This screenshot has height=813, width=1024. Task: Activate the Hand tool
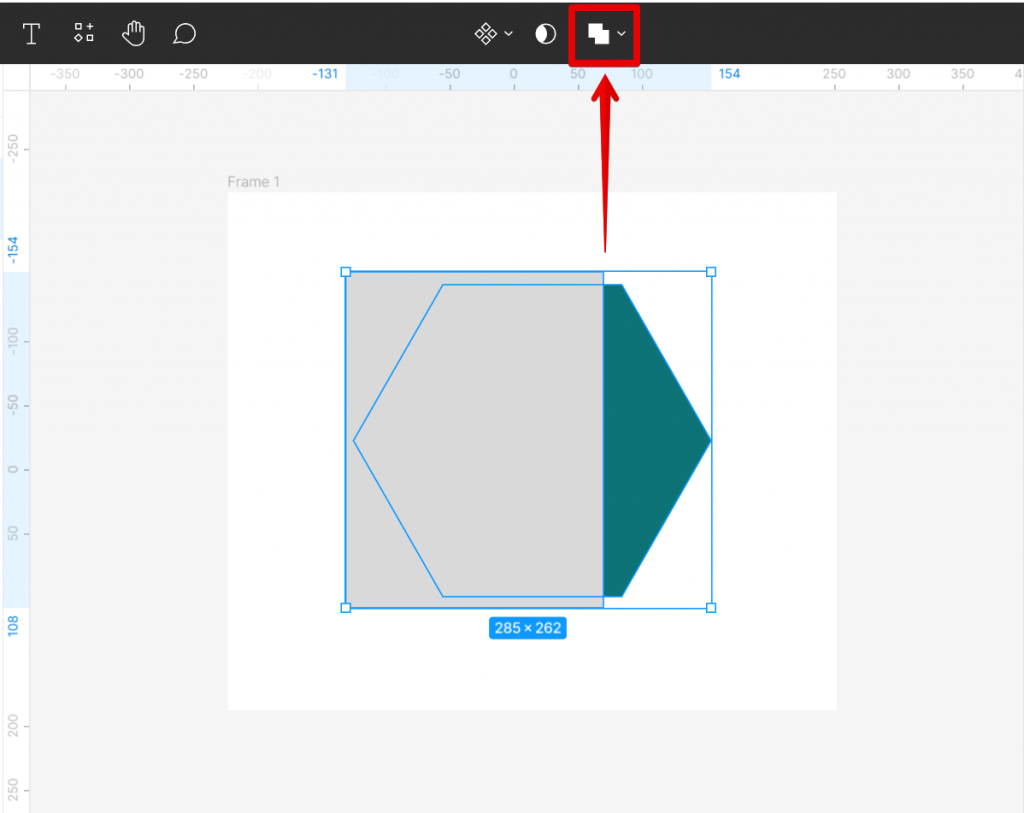133,33
